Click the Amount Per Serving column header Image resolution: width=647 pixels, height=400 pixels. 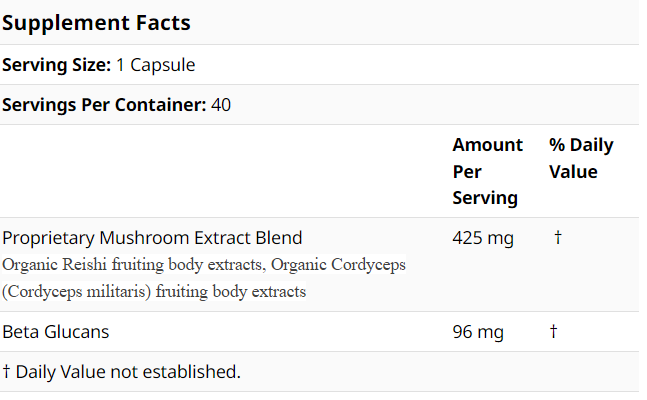[x=487, y=171]
